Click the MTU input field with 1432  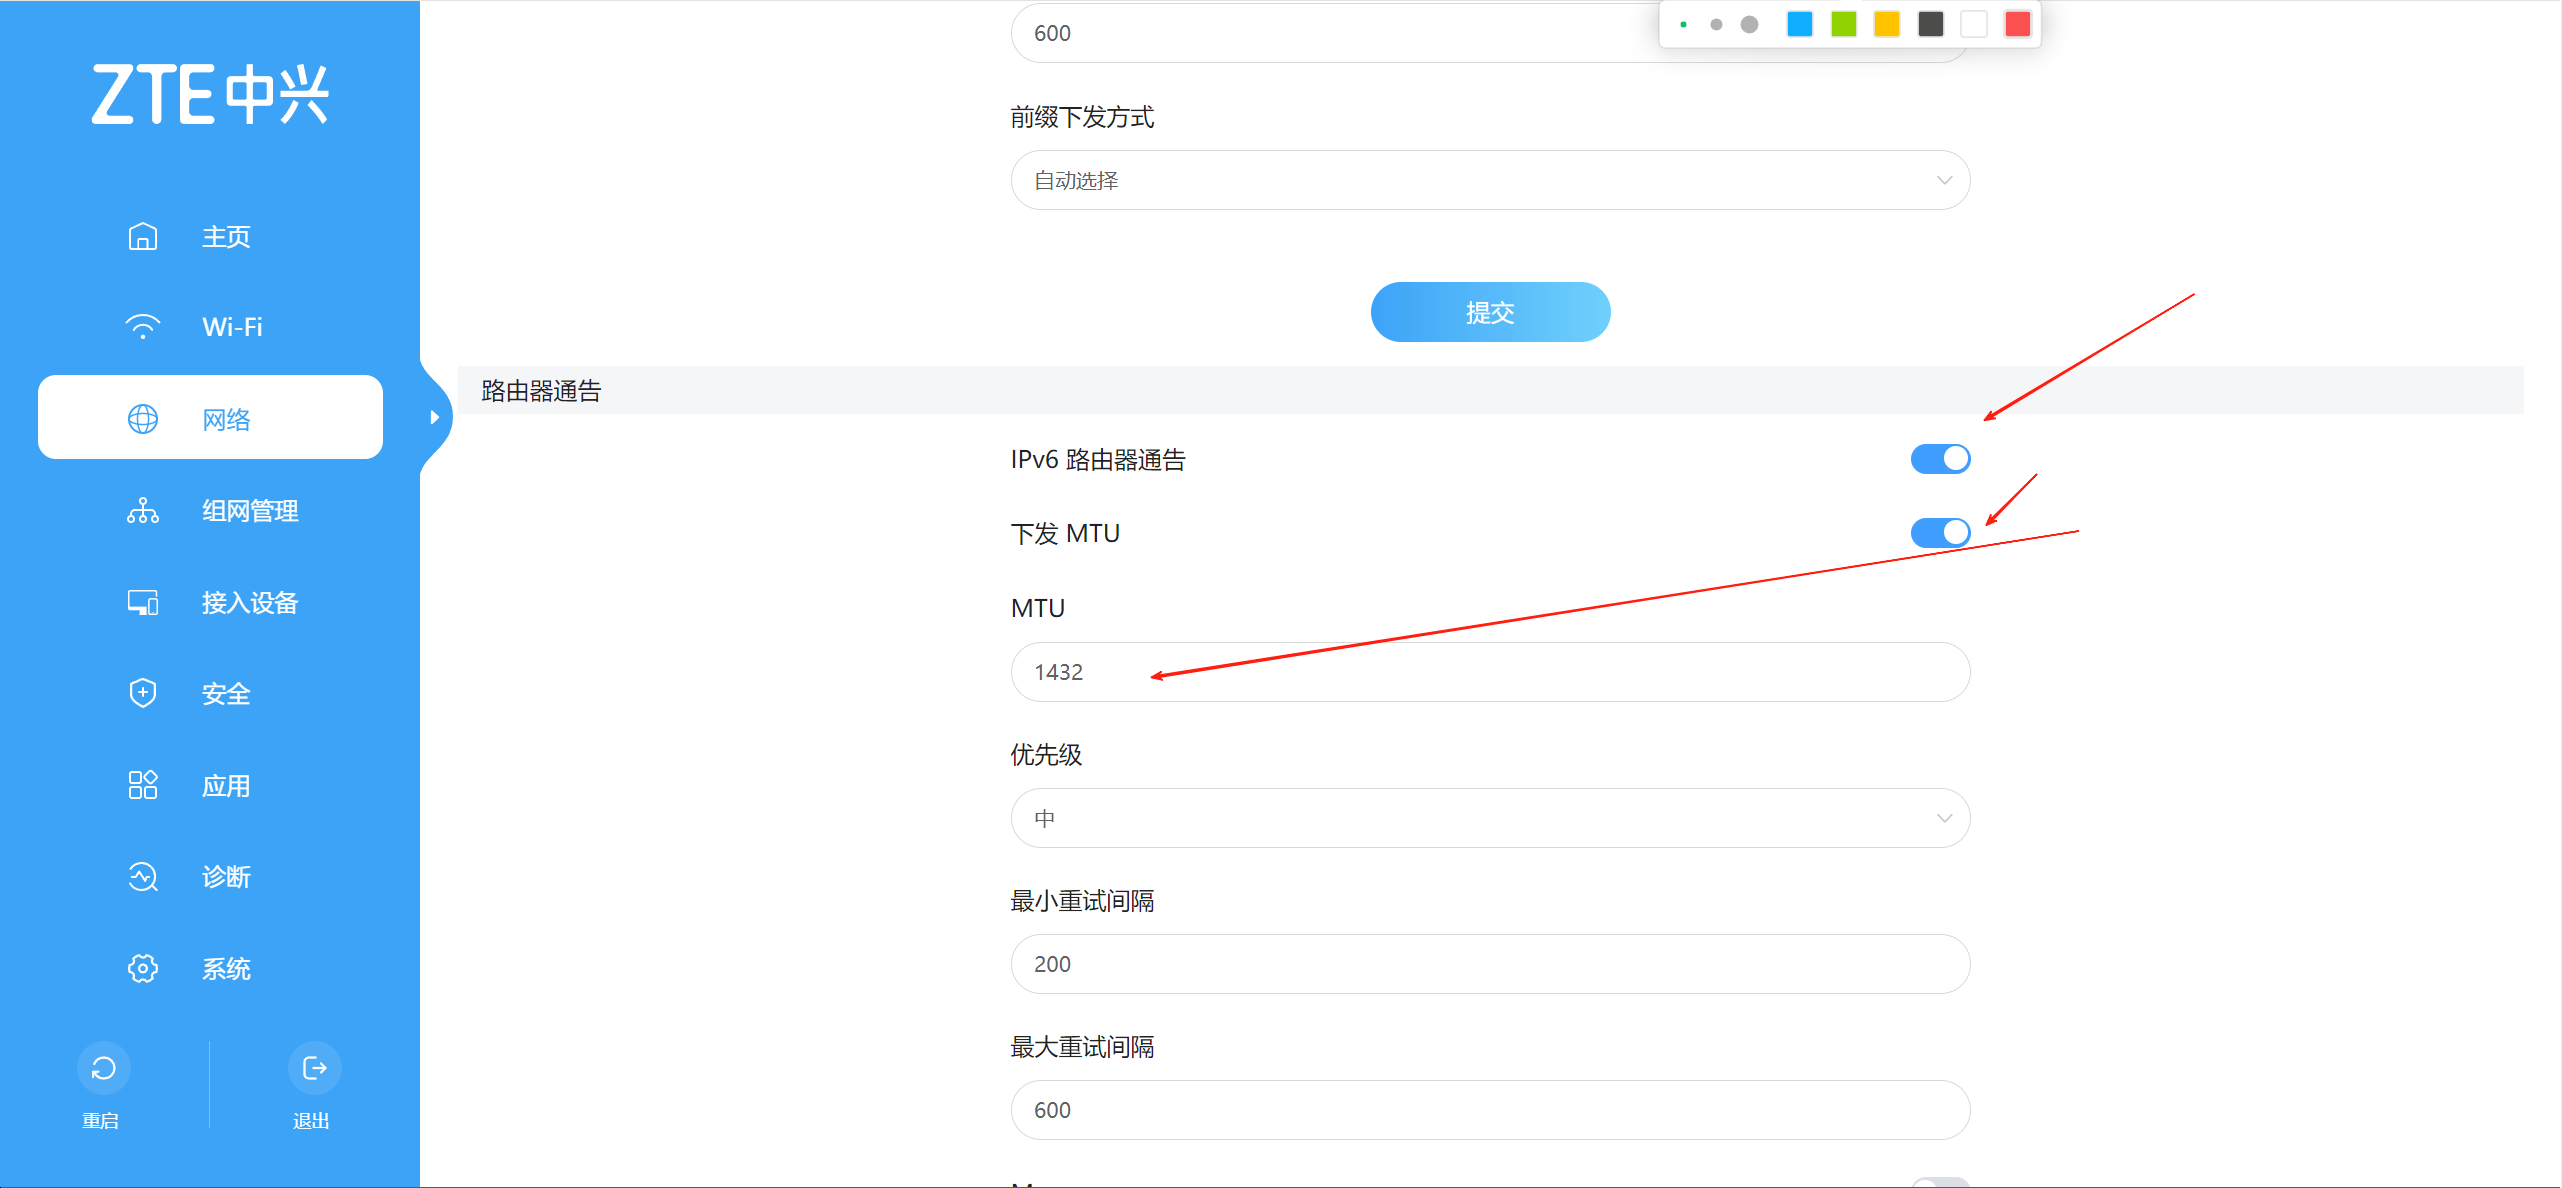point(1490,672)
